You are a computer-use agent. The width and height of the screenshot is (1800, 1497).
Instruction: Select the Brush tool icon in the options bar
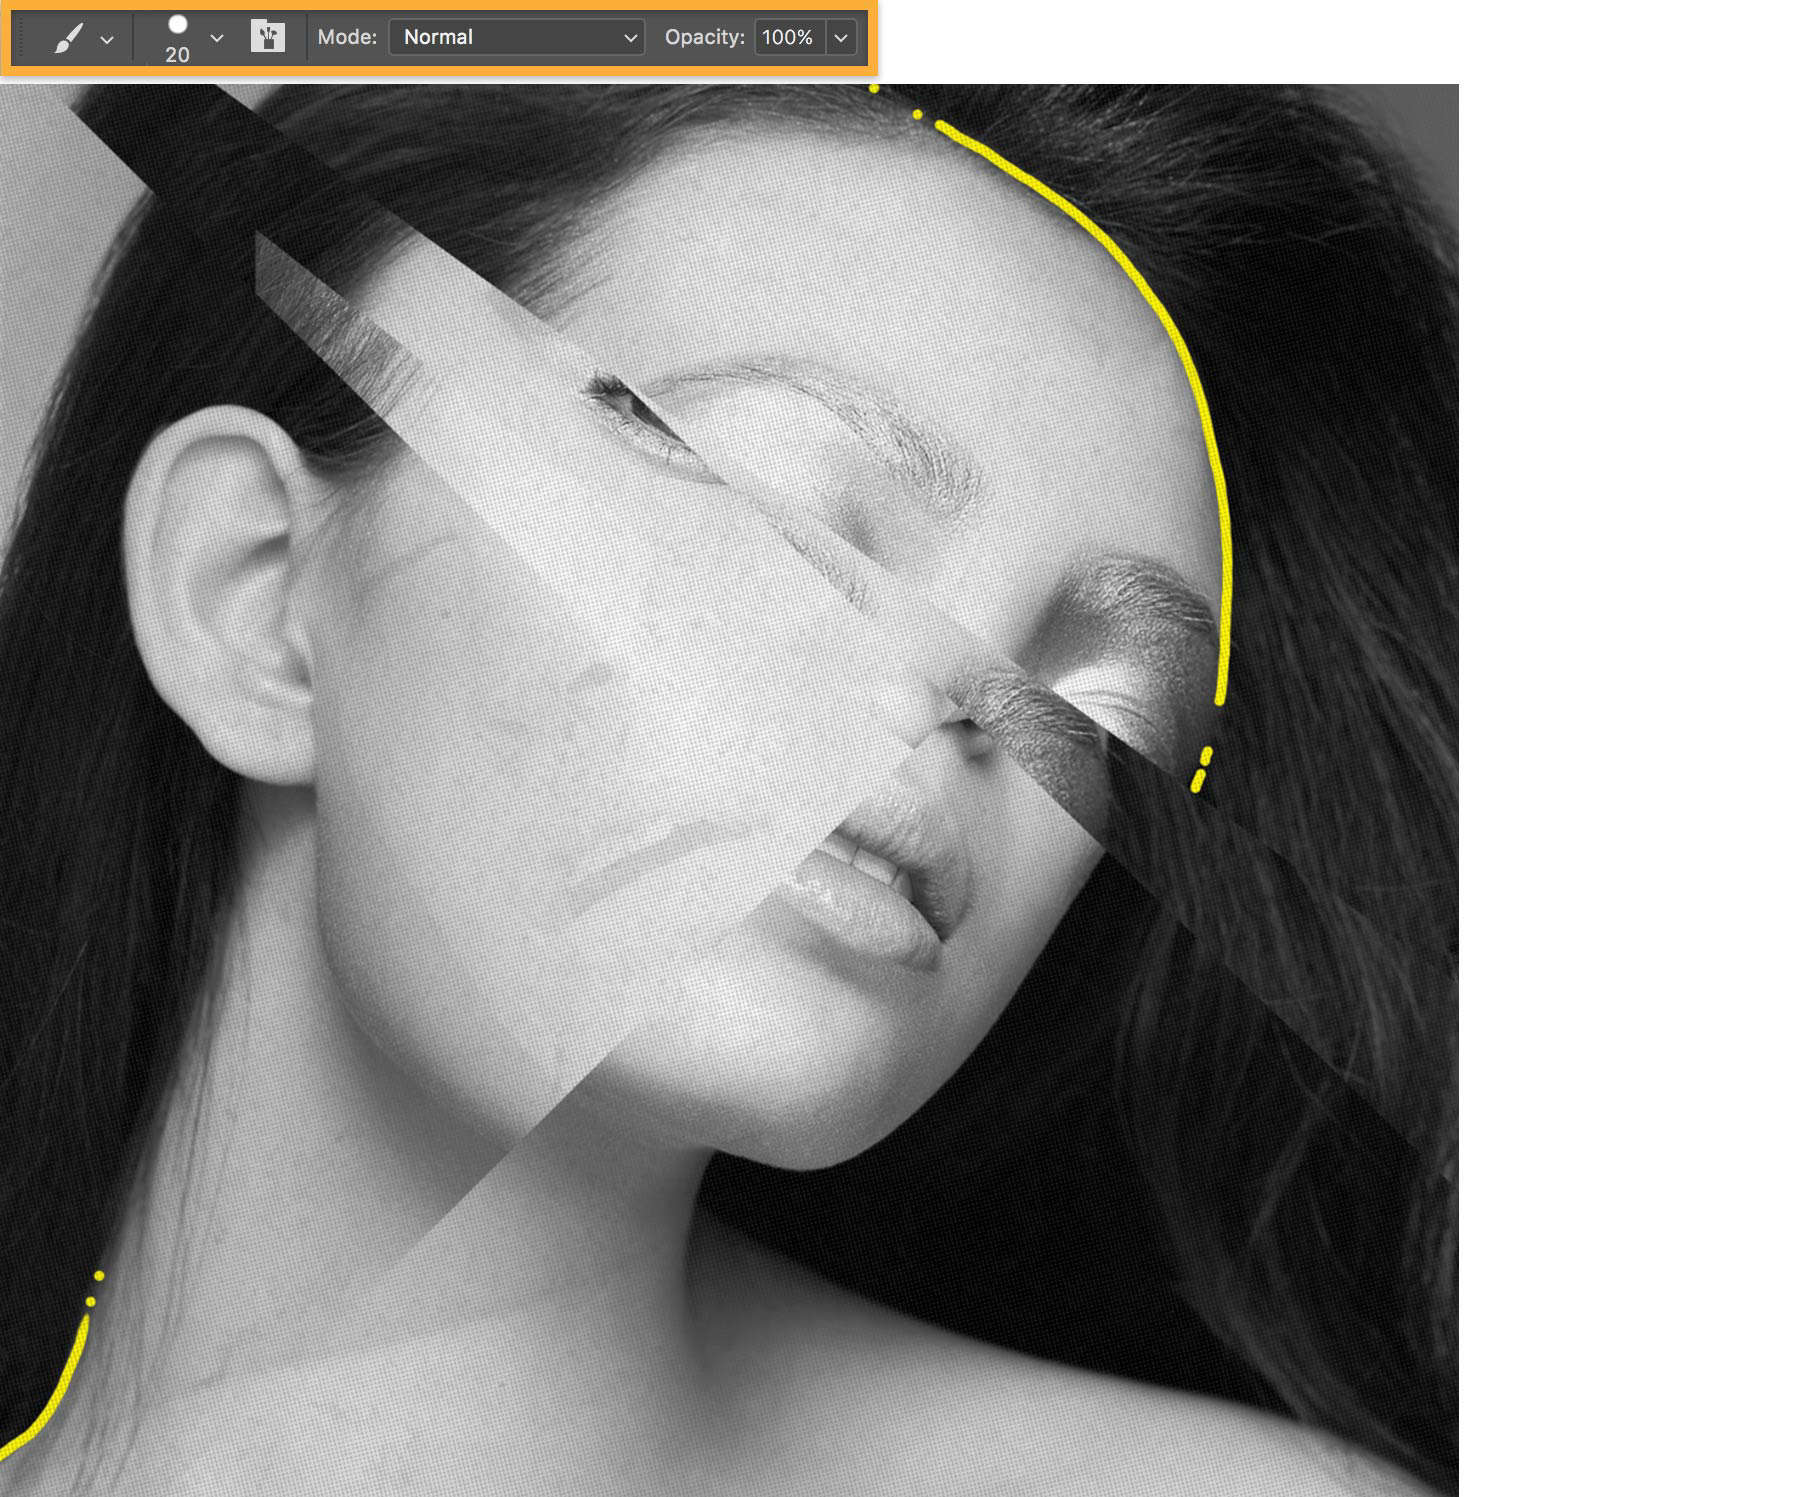tap(65, 37)
